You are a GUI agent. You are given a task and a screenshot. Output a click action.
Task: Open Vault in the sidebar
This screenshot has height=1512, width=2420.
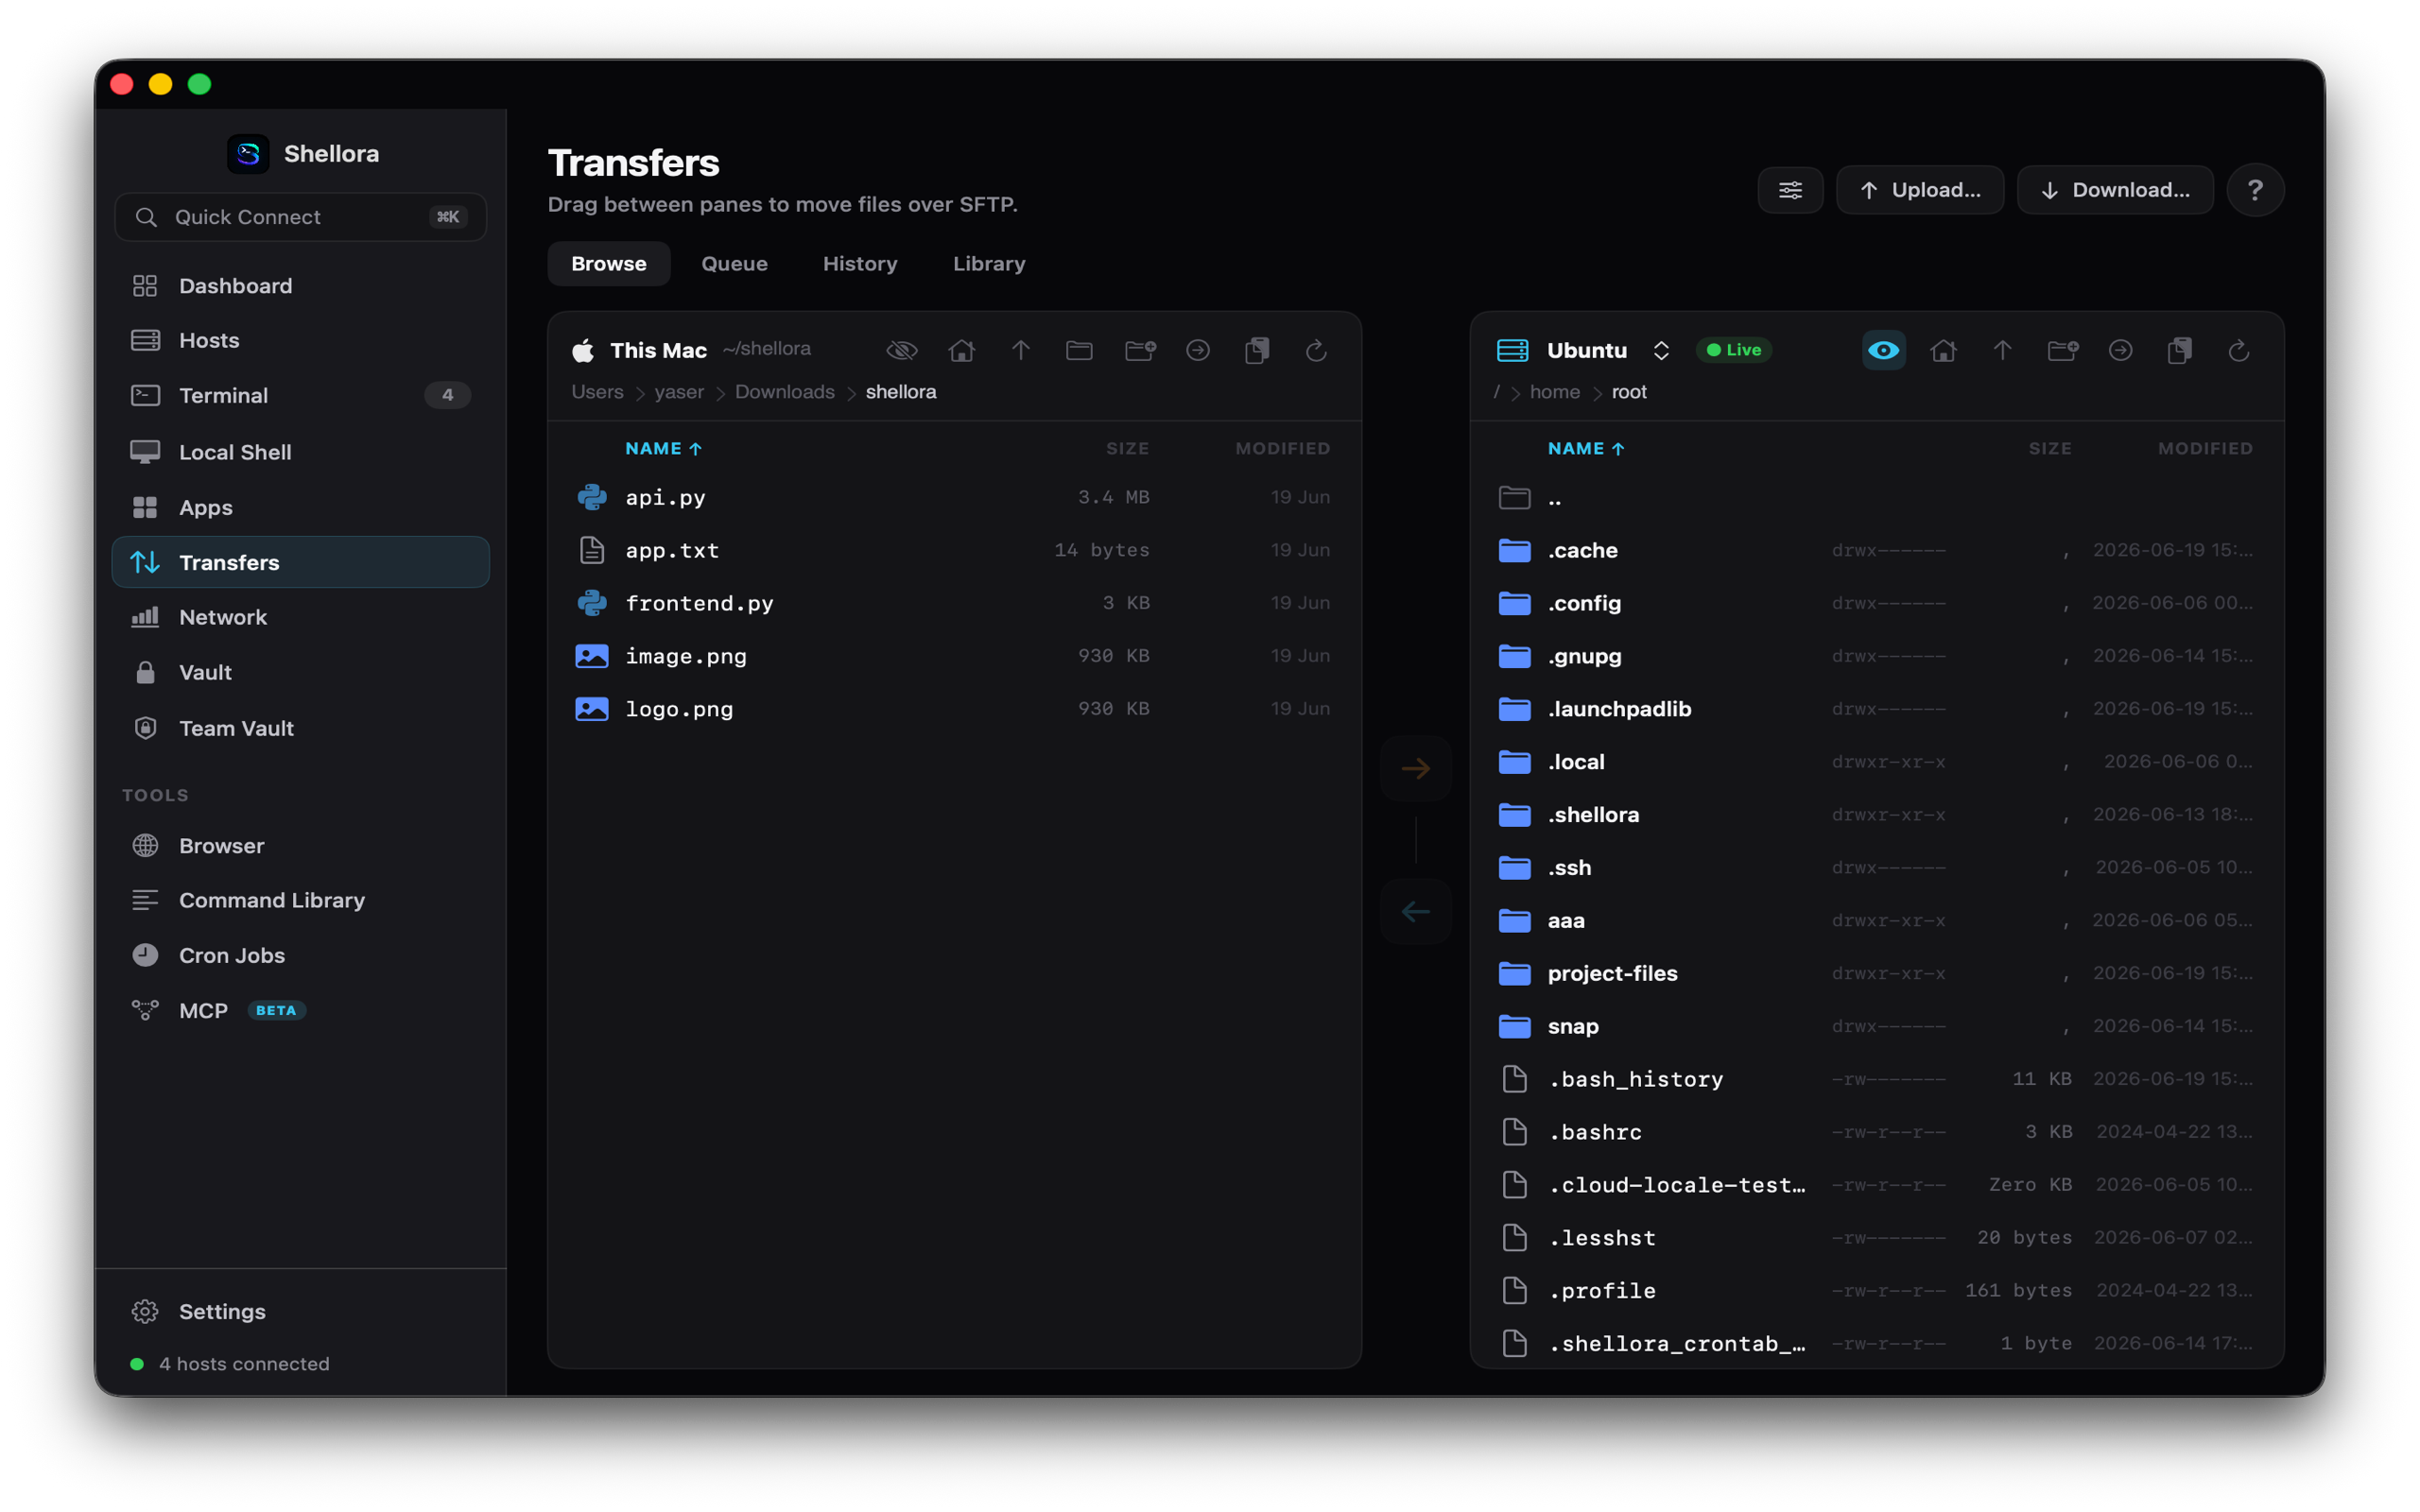click(x=300, y=672)
